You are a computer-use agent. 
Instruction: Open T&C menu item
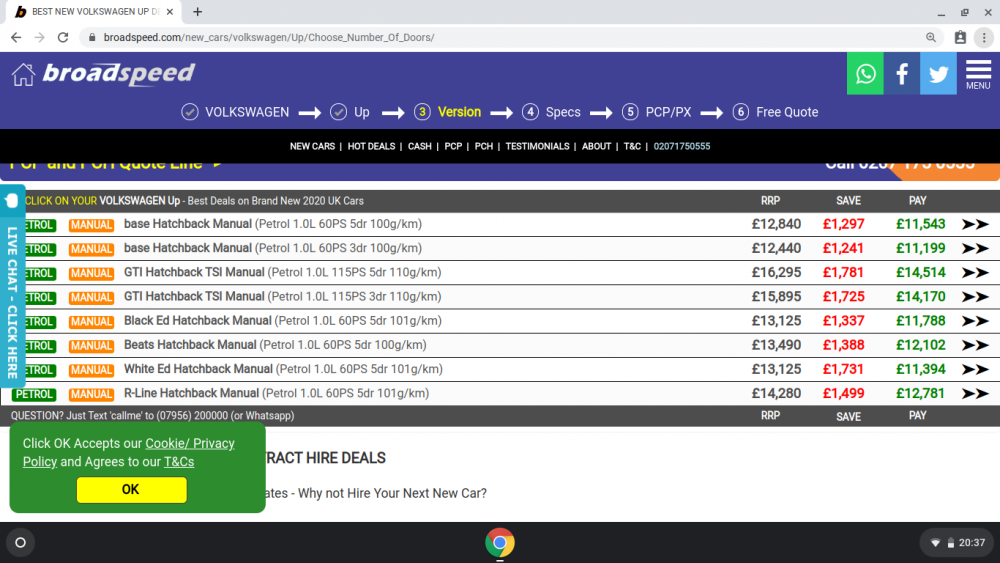pos(632,146)
